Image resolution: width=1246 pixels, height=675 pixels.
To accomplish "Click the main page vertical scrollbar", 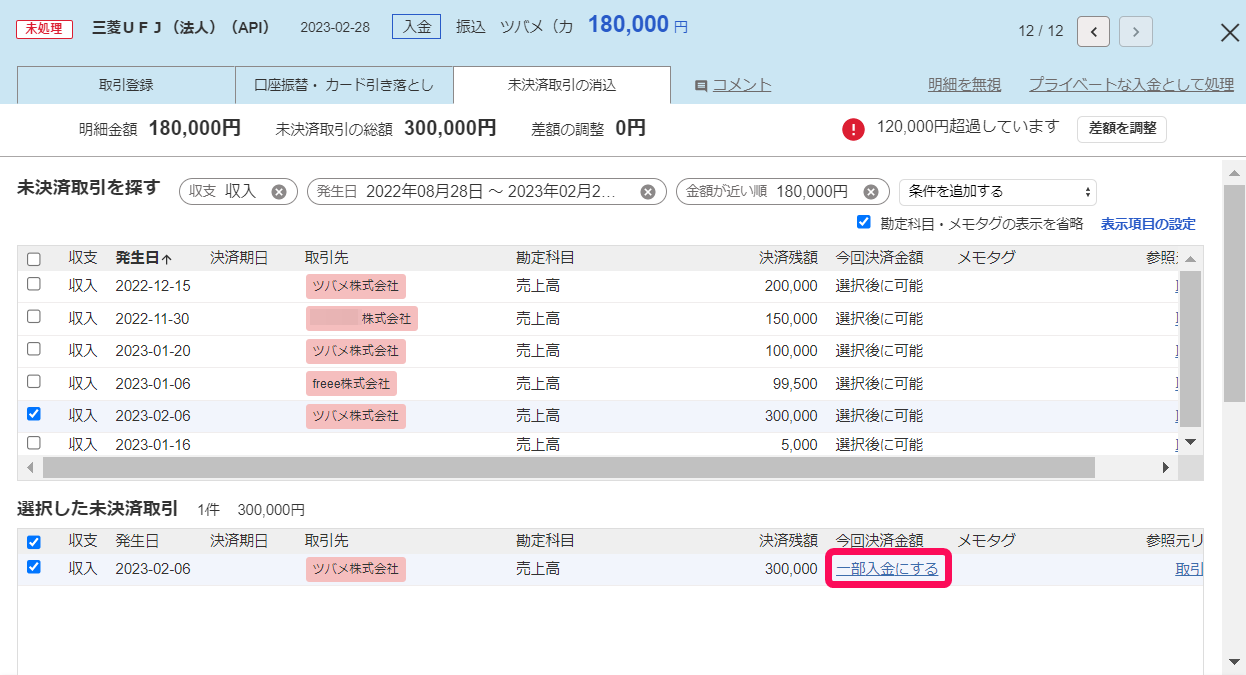I will tap(1234, 291).
